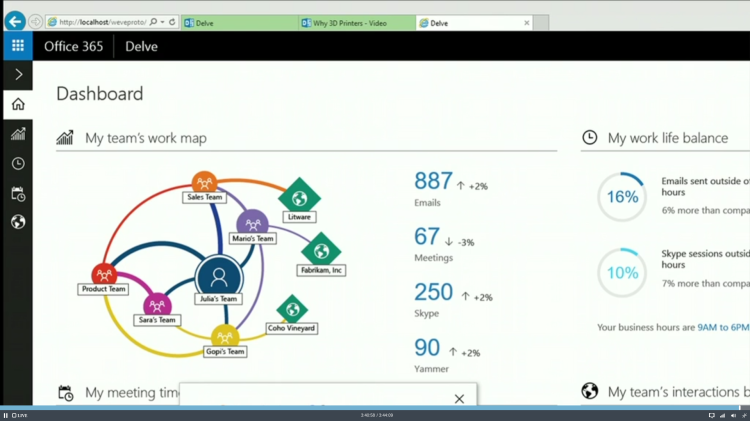Open the work life balance clock icon in sidebar
Screen dimensions: 750x421
point(18,164)
